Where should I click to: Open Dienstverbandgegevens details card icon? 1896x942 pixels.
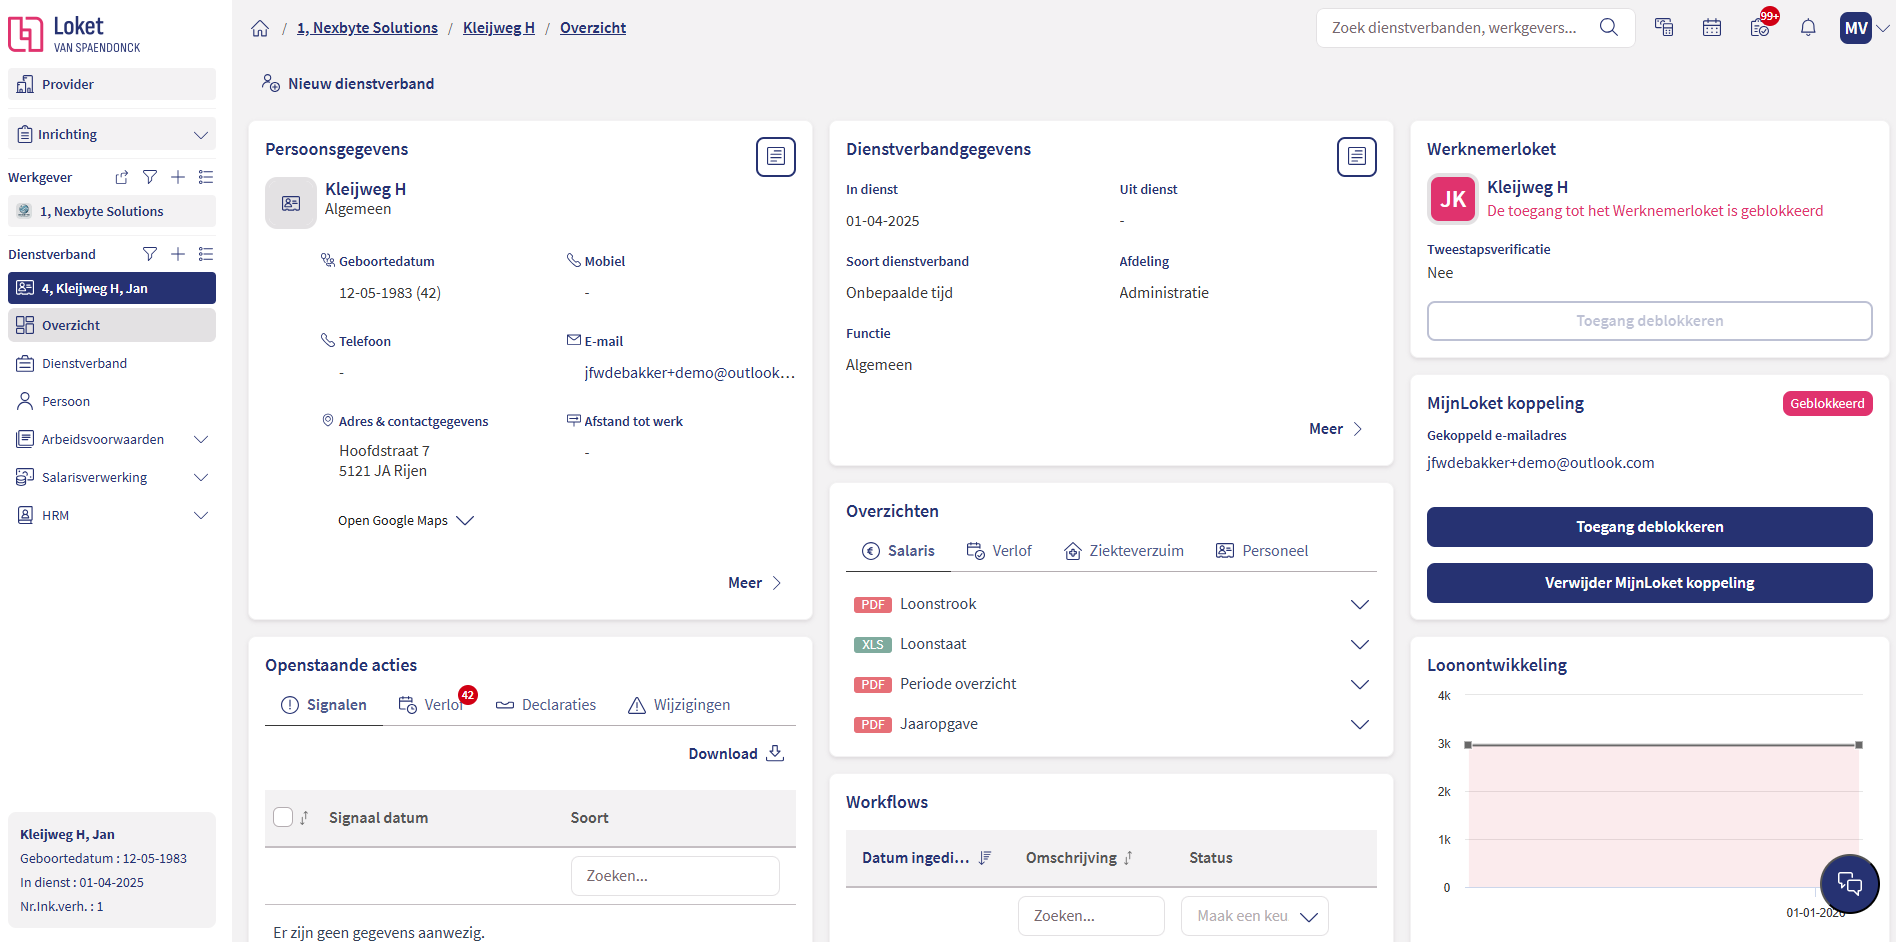click(1356, 157)
